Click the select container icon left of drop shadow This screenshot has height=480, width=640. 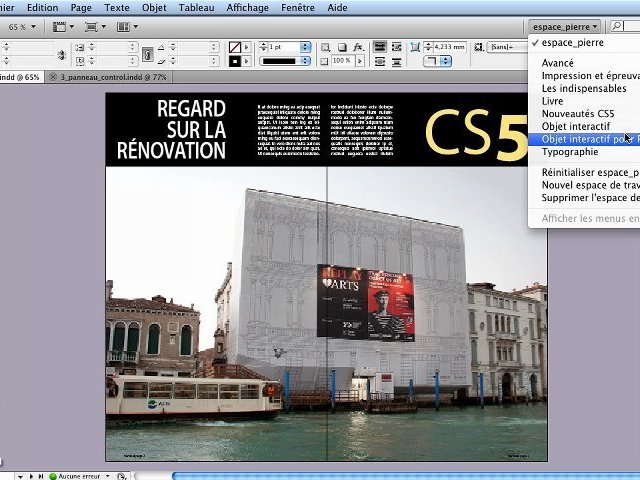(x=325, y=47)
